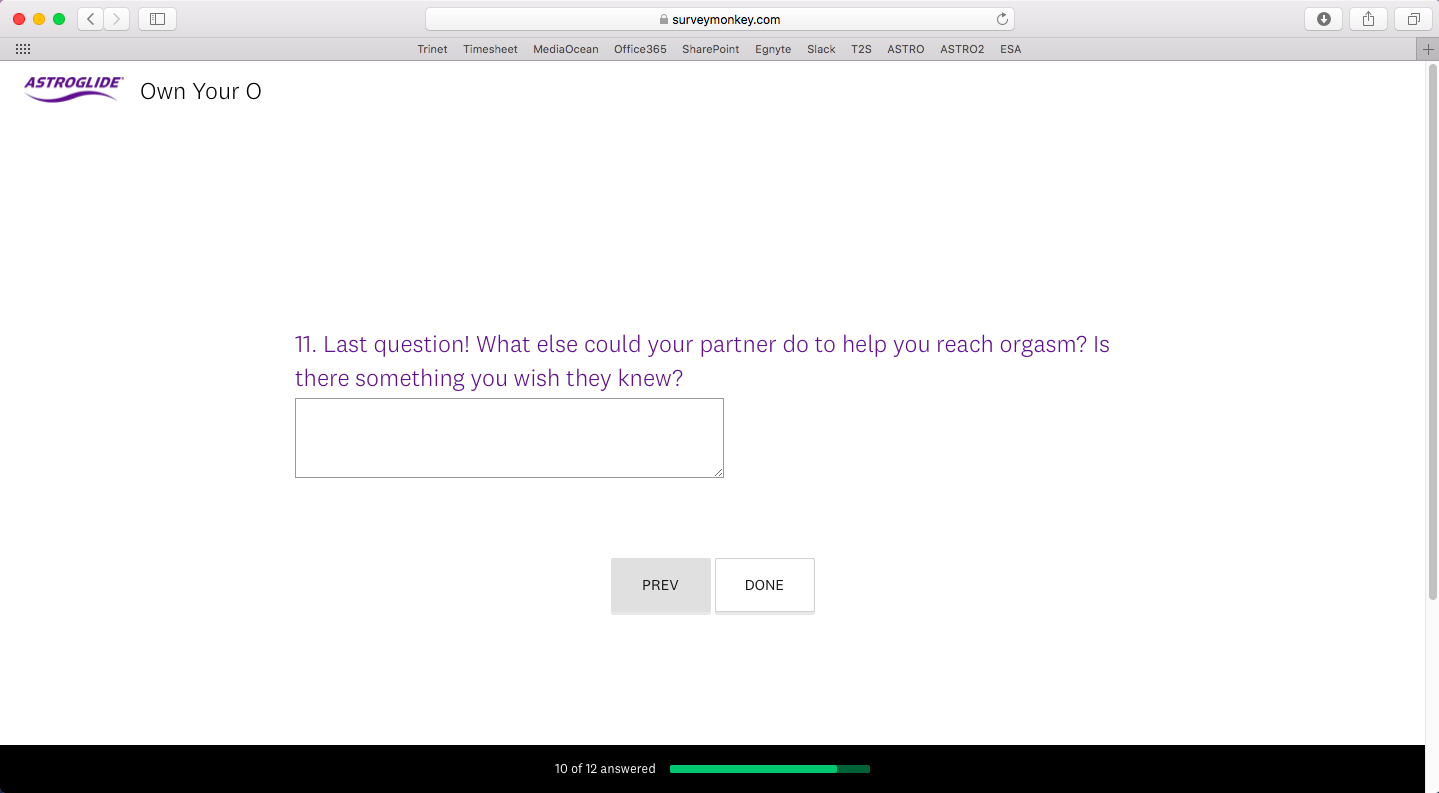Click the surveymonkey.com address bar
This screenshot has height=793, width=1439.
point(720,19)
